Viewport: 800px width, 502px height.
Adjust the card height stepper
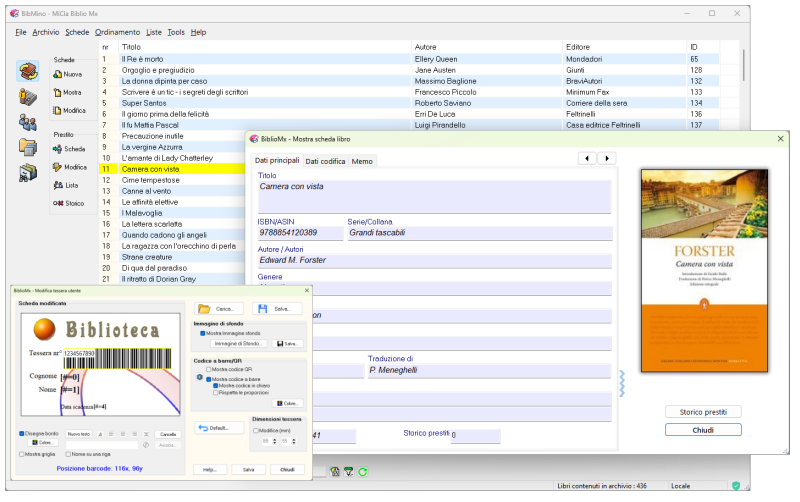point(294,441)
